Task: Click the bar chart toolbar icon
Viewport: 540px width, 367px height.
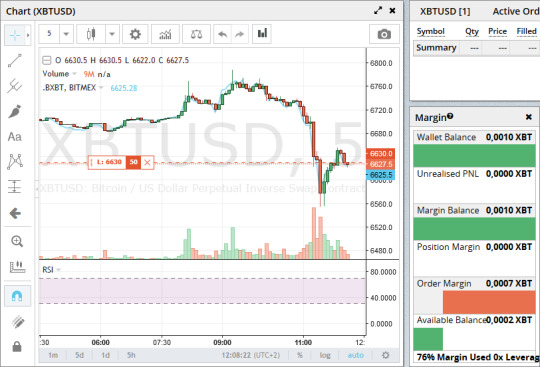Action: [262, 34]
